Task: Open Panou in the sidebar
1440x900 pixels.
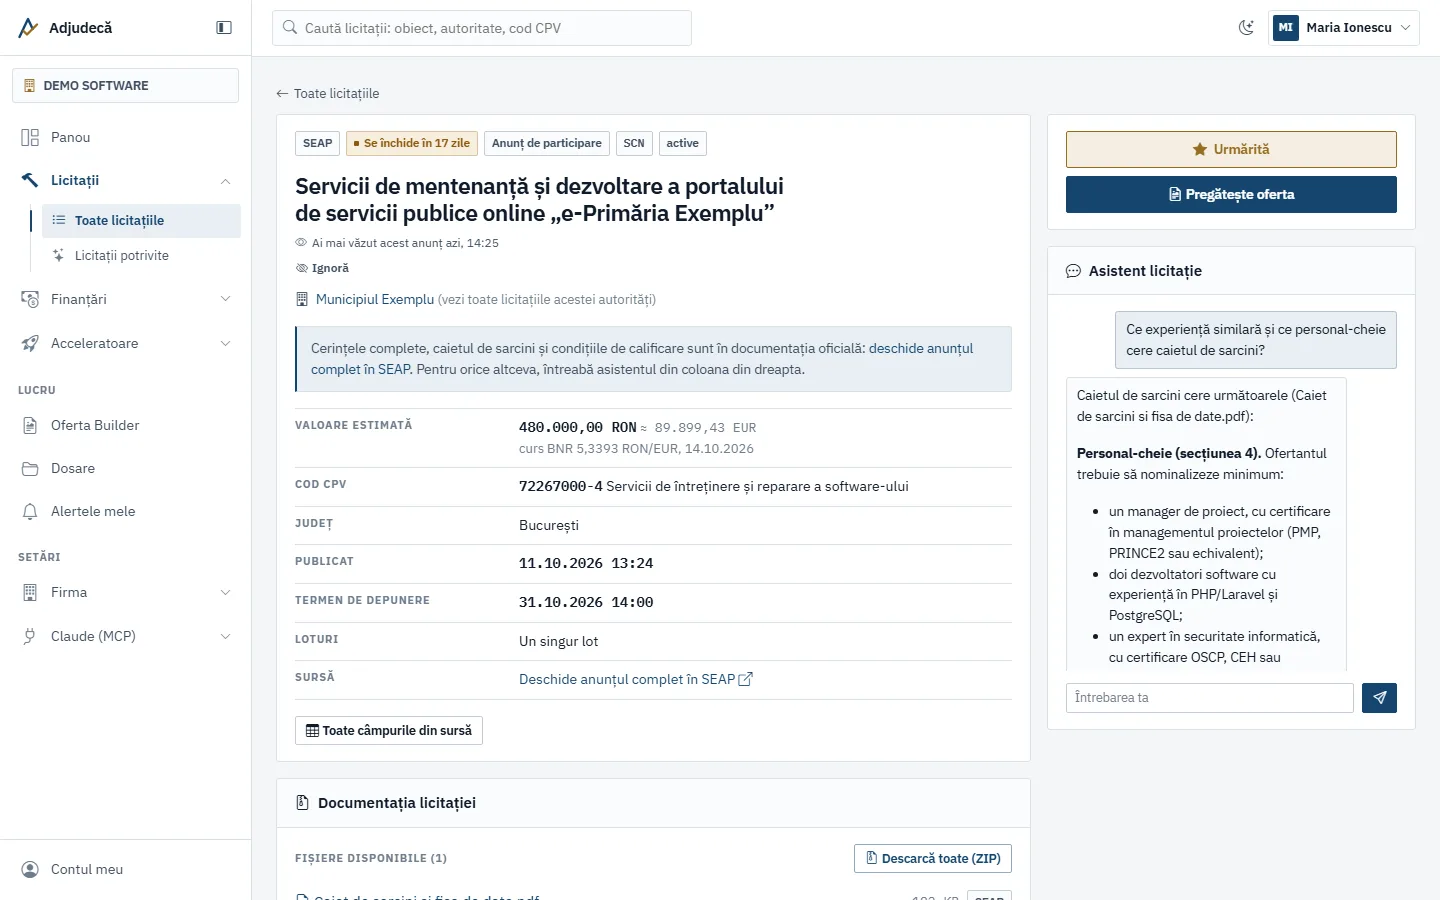Action: (x=126, y=137)
